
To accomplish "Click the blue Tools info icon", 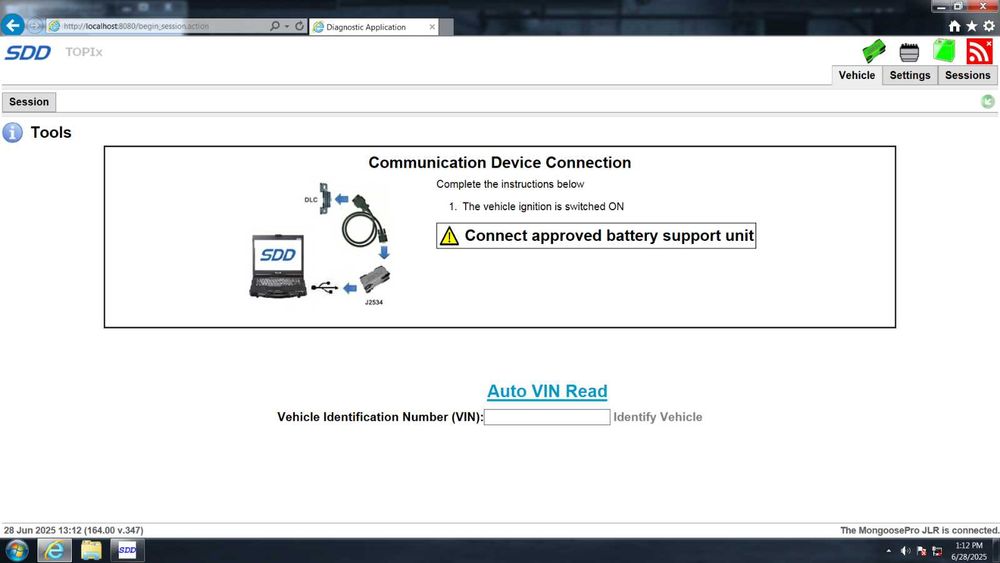I will click(x=13, y=133).
